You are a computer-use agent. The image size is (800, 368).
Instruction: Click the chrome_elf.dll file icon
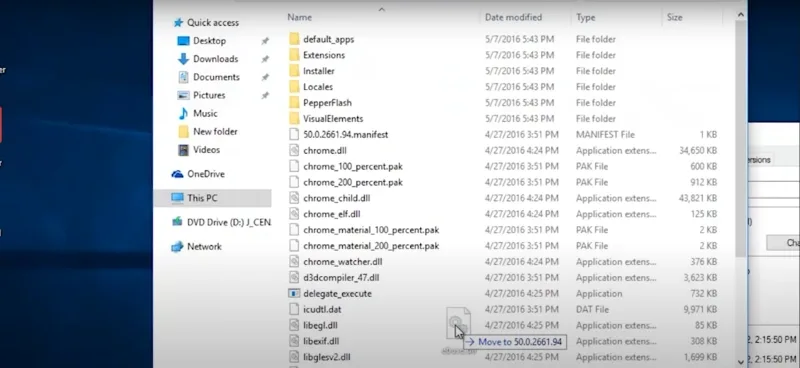point(293,214)
